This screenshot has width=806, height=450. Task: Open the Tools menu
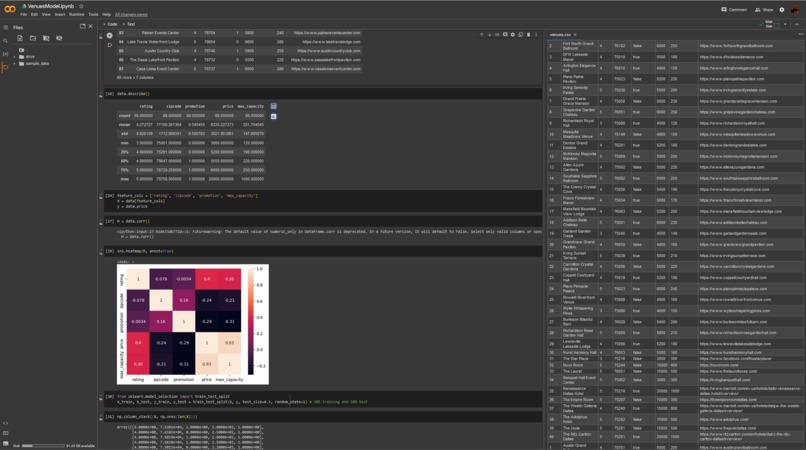(93, 14)
